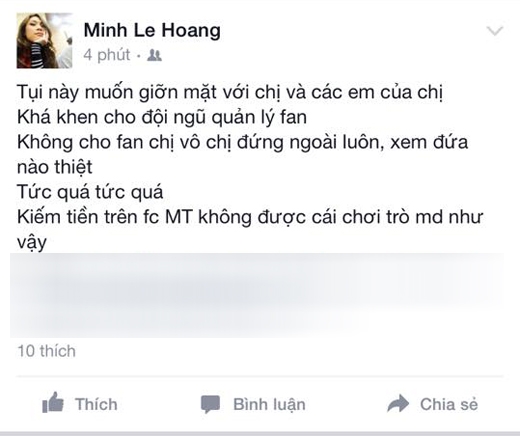Click the line starting "Khá khen cho"

(x=162, y=118)
